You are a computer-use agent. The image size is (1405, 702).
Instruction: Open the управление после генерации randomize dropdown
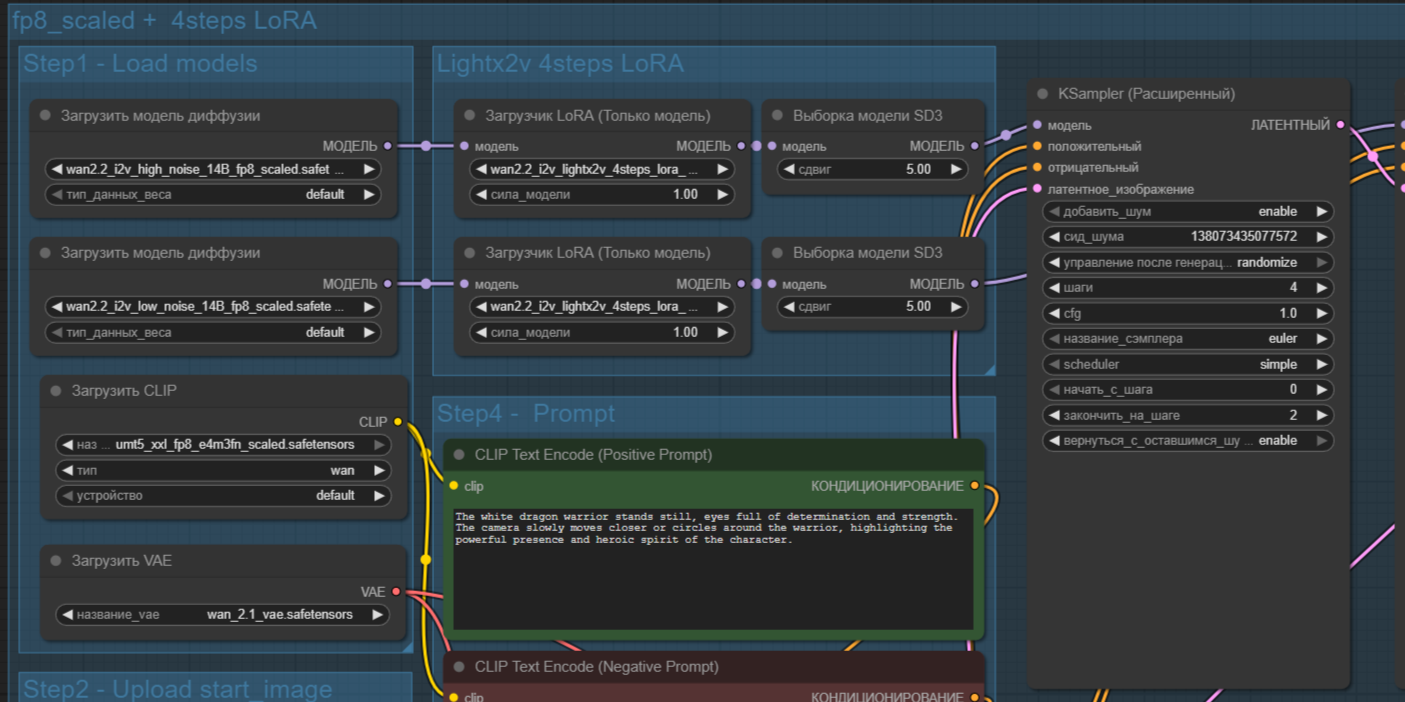[x=1187, y=263]
